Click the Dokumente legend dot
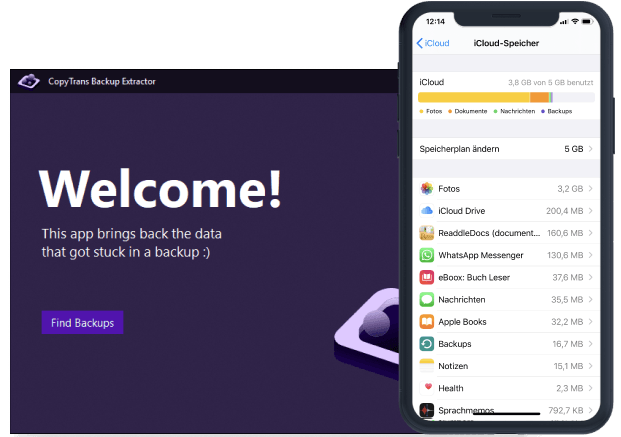This screenshot has width=621, height=437. (450, 111)
